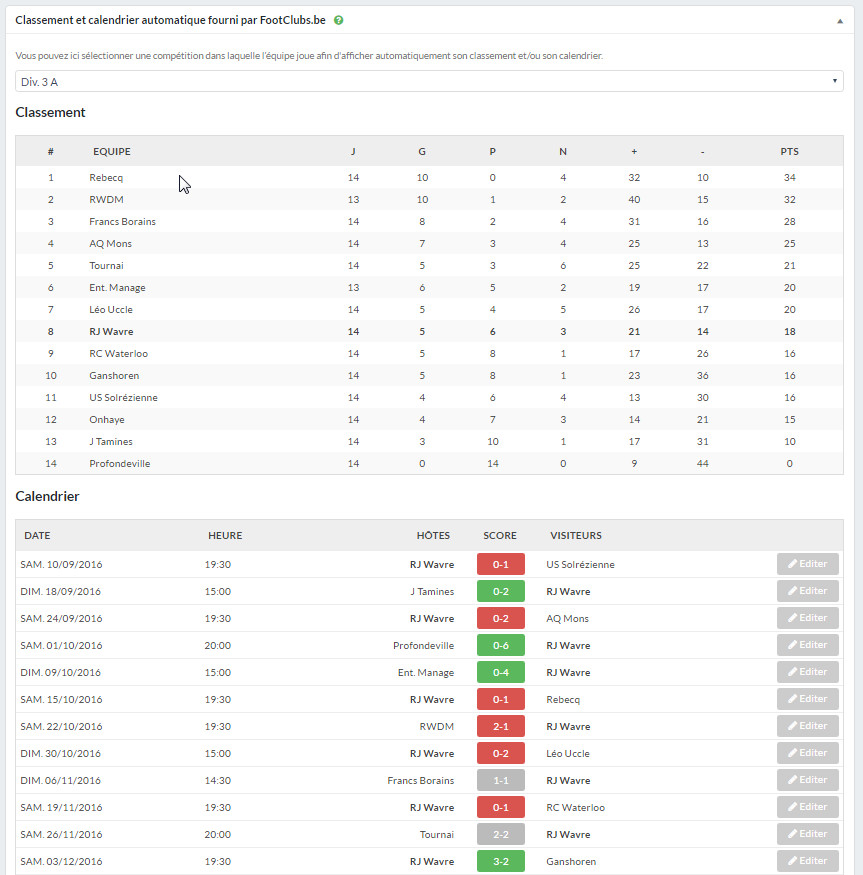Click the DATE column header in Calendrier
This screenshot has height=875, width=863.
pos(37,535)
